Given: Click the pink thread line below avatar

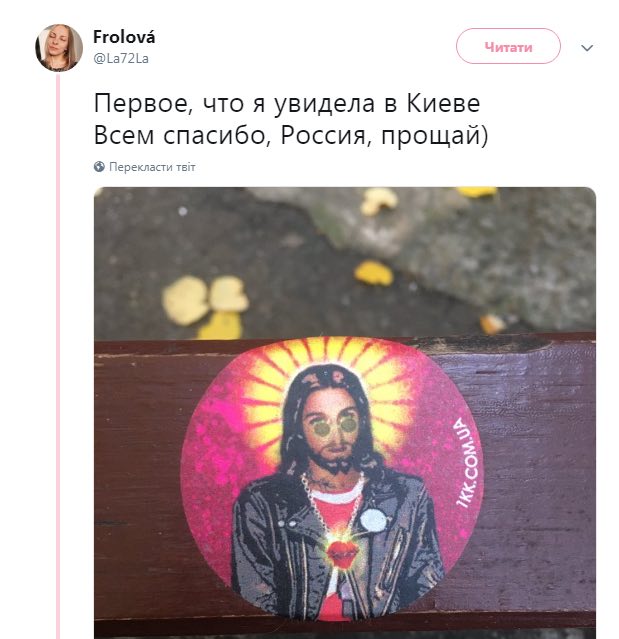Looking at the screenshot, I should pos(58,355).
